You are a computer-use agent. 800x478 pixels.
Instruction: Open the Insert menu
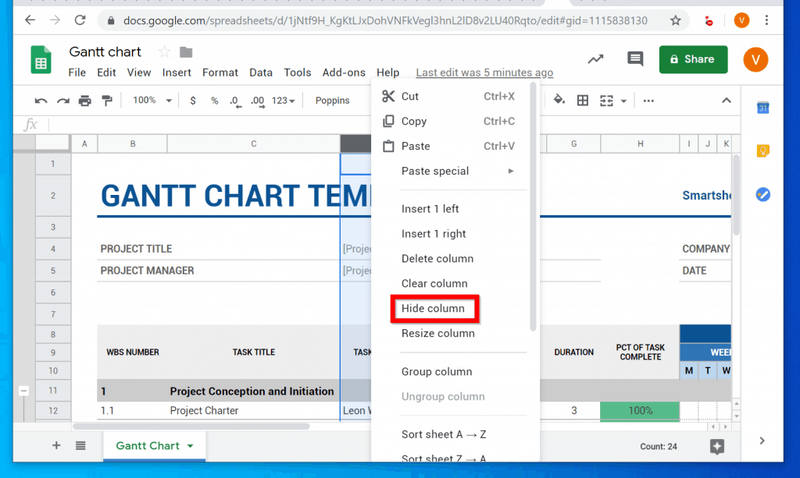click(177, 72)
